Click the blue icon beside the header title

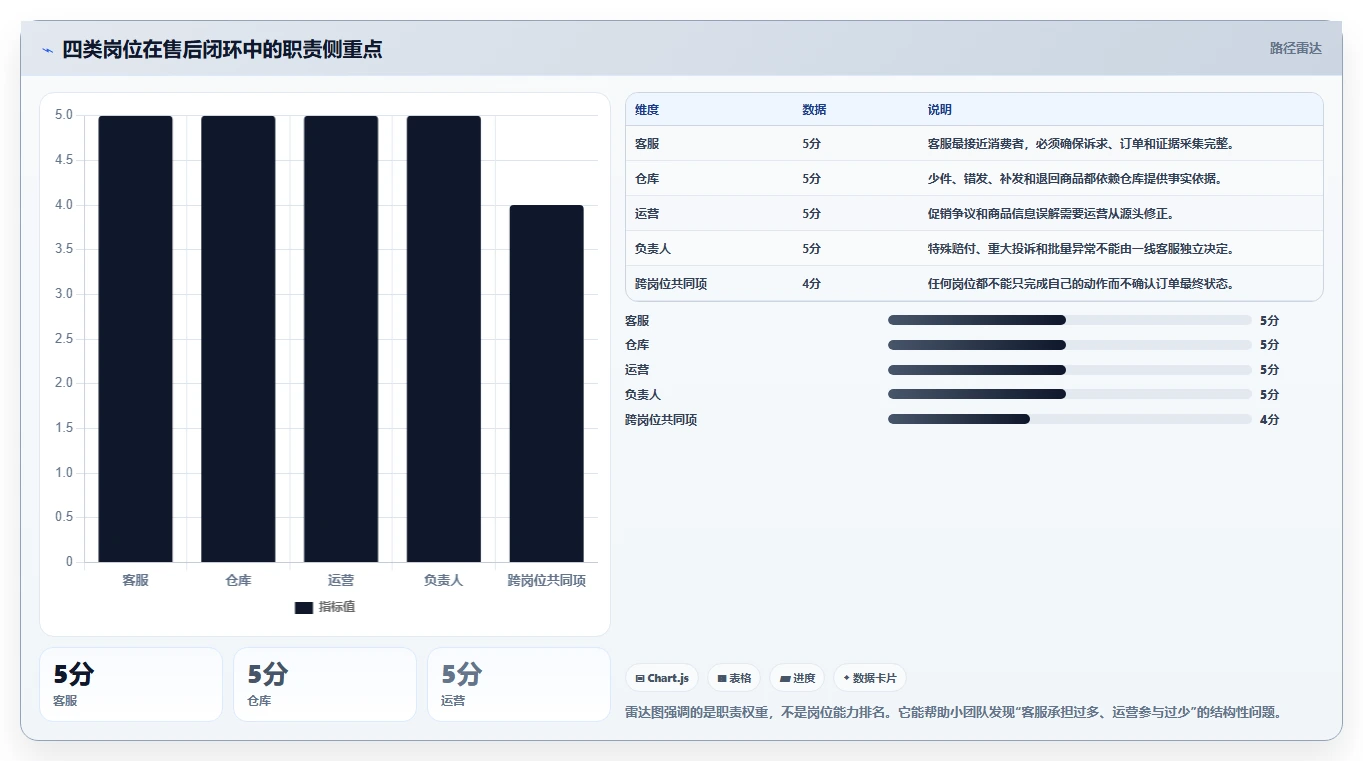tap(47, 50)
